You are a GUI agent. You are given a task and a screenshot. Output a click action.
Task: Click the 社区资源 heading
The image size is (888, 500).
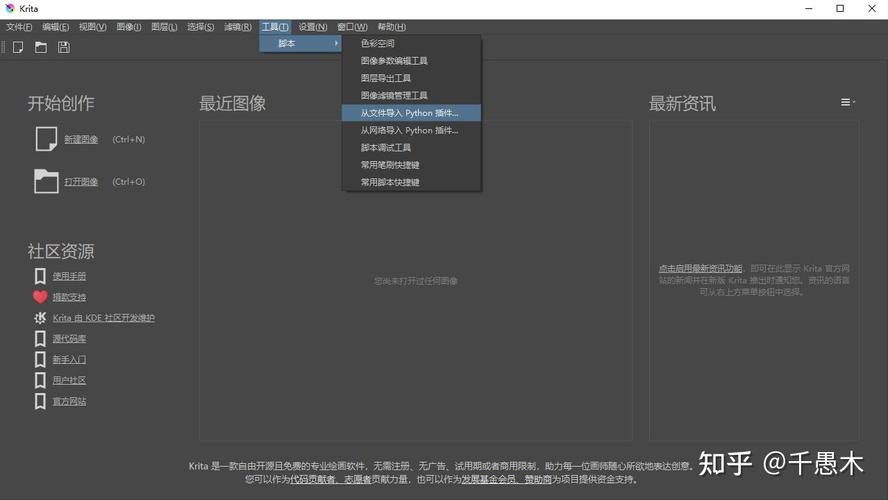tap(61, 251)
